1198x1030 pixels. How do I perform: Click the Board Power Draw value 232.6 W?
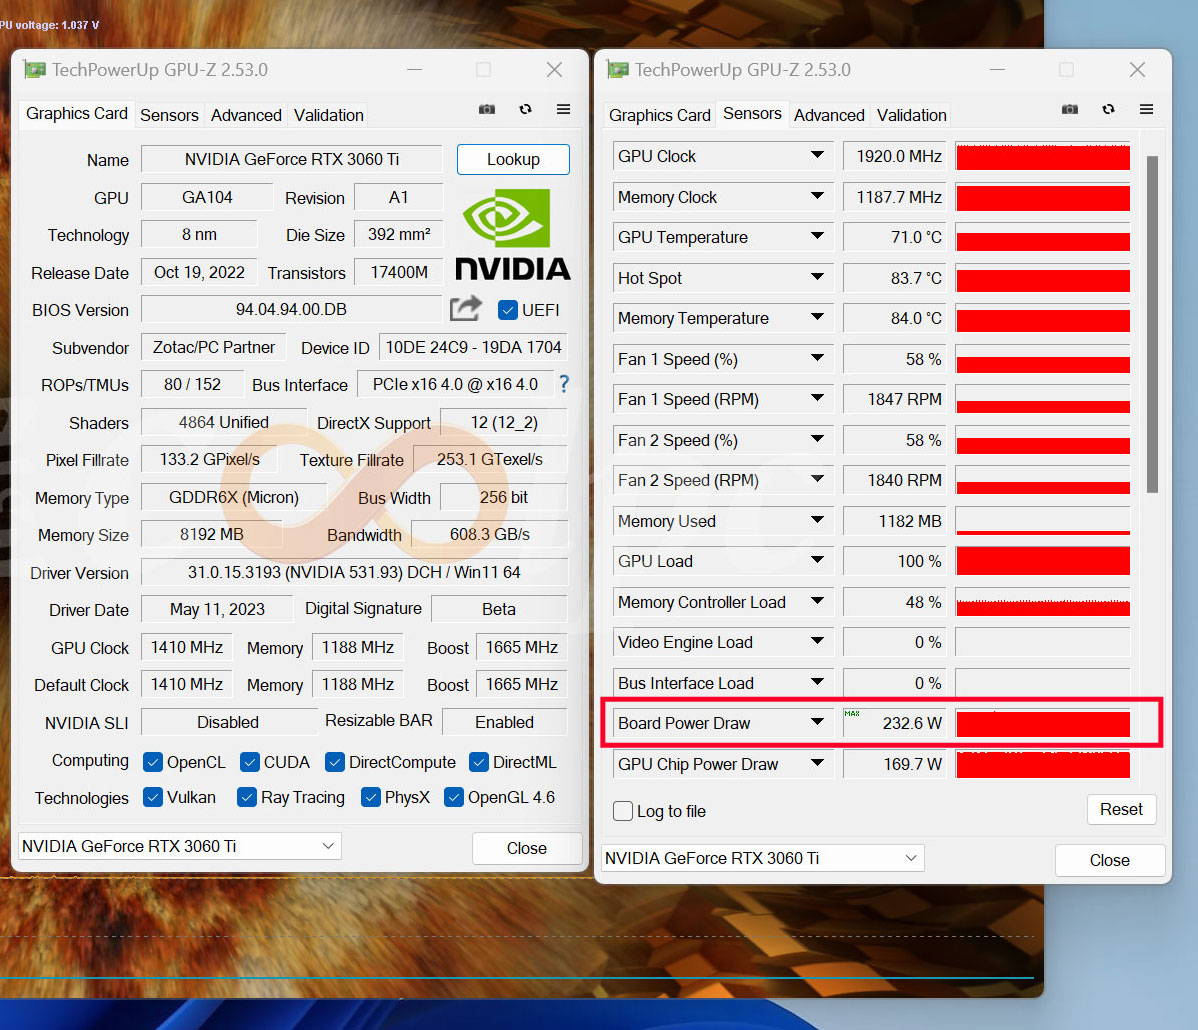[x=895, y=723]
